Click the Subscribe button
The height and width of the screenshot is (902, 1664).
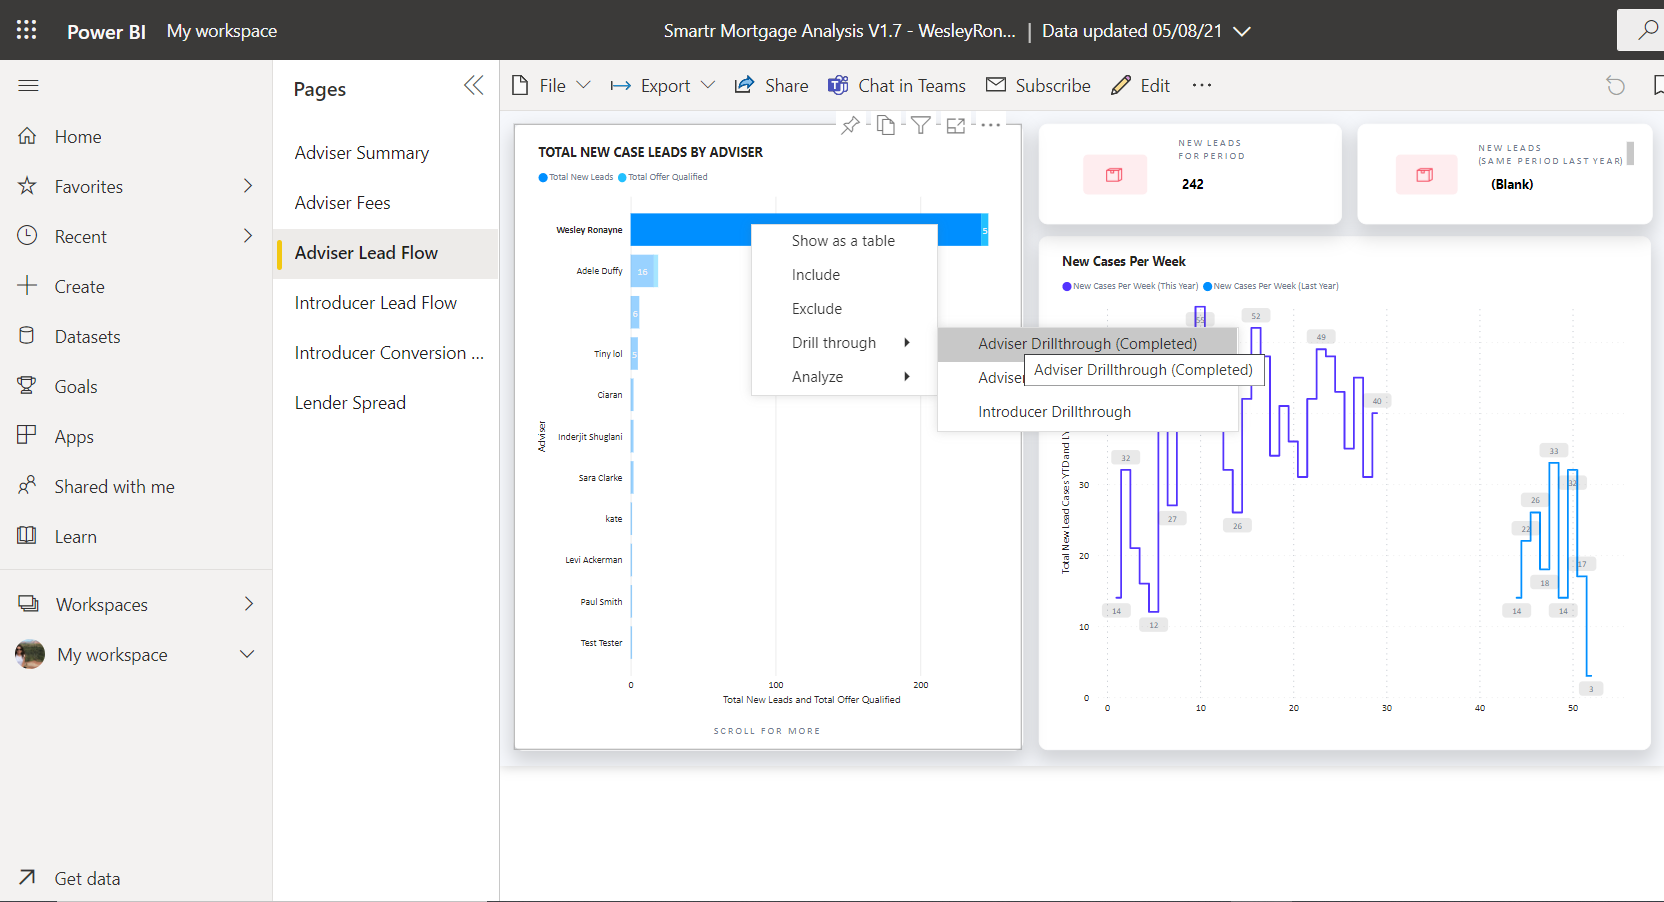coord(1038,86)
